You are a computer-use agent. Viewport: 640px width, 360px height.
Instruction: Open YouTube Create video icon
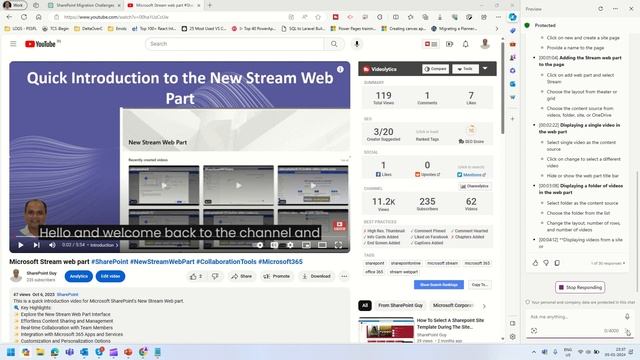449,44
